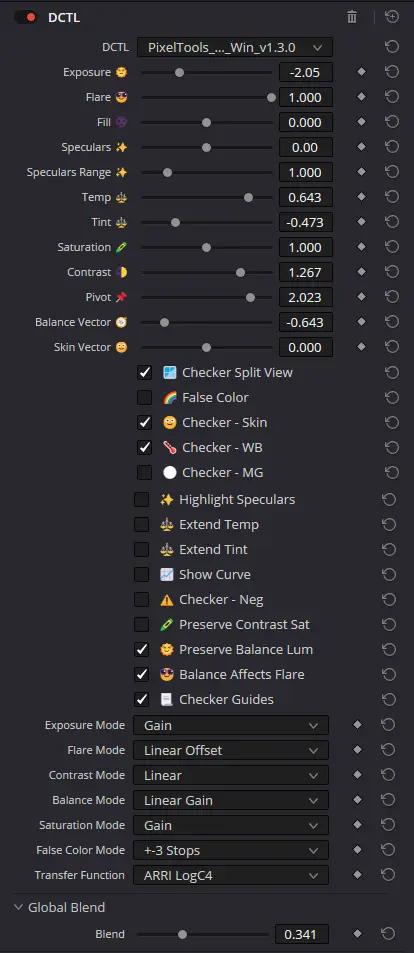This screenshot has height=953, width=414.
Task: Click the Contrast keyframe diamond
Action: pos(362,272)
